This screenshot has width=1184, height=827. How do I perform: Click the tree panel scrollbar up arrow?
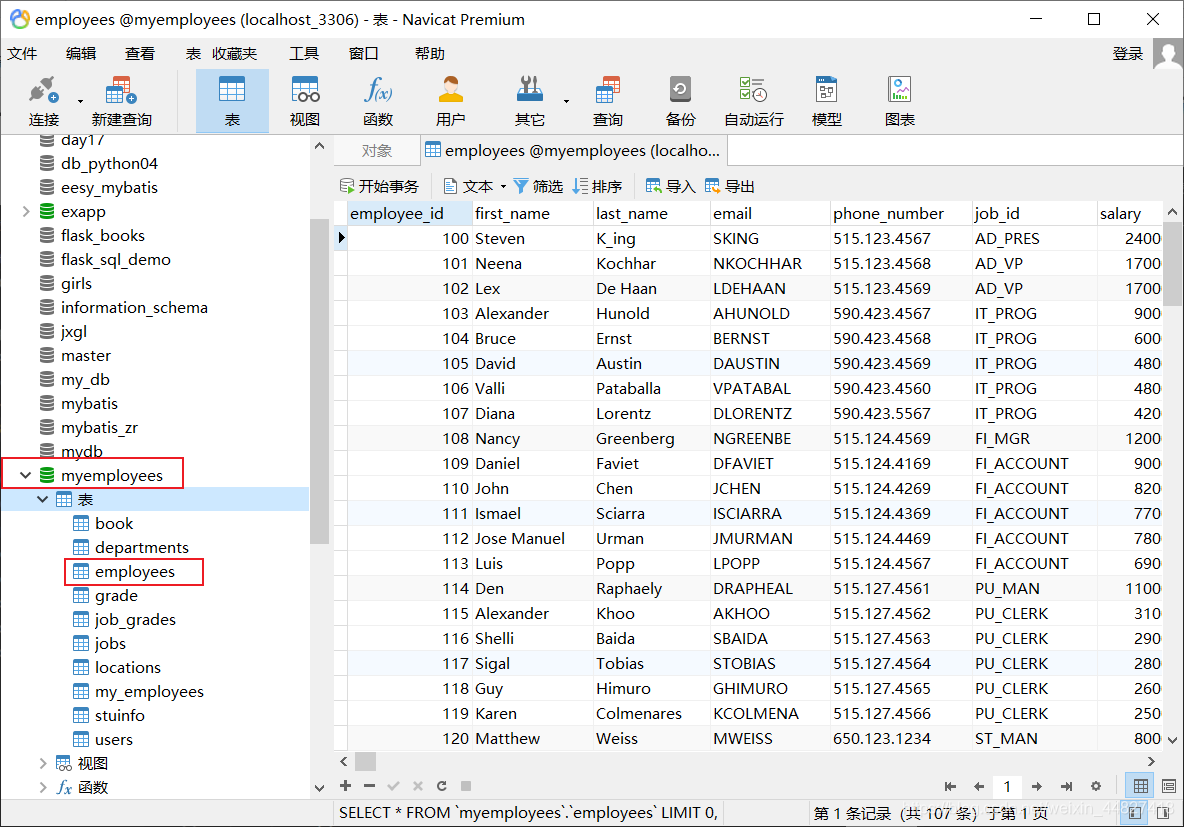319,146
